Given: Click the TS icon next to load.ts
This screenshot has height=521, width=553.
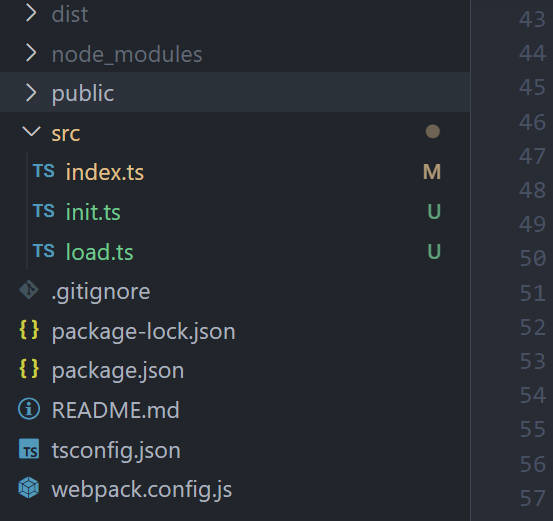Looking at the screenshot, I should pyautogui.click(x=44, y=251).
